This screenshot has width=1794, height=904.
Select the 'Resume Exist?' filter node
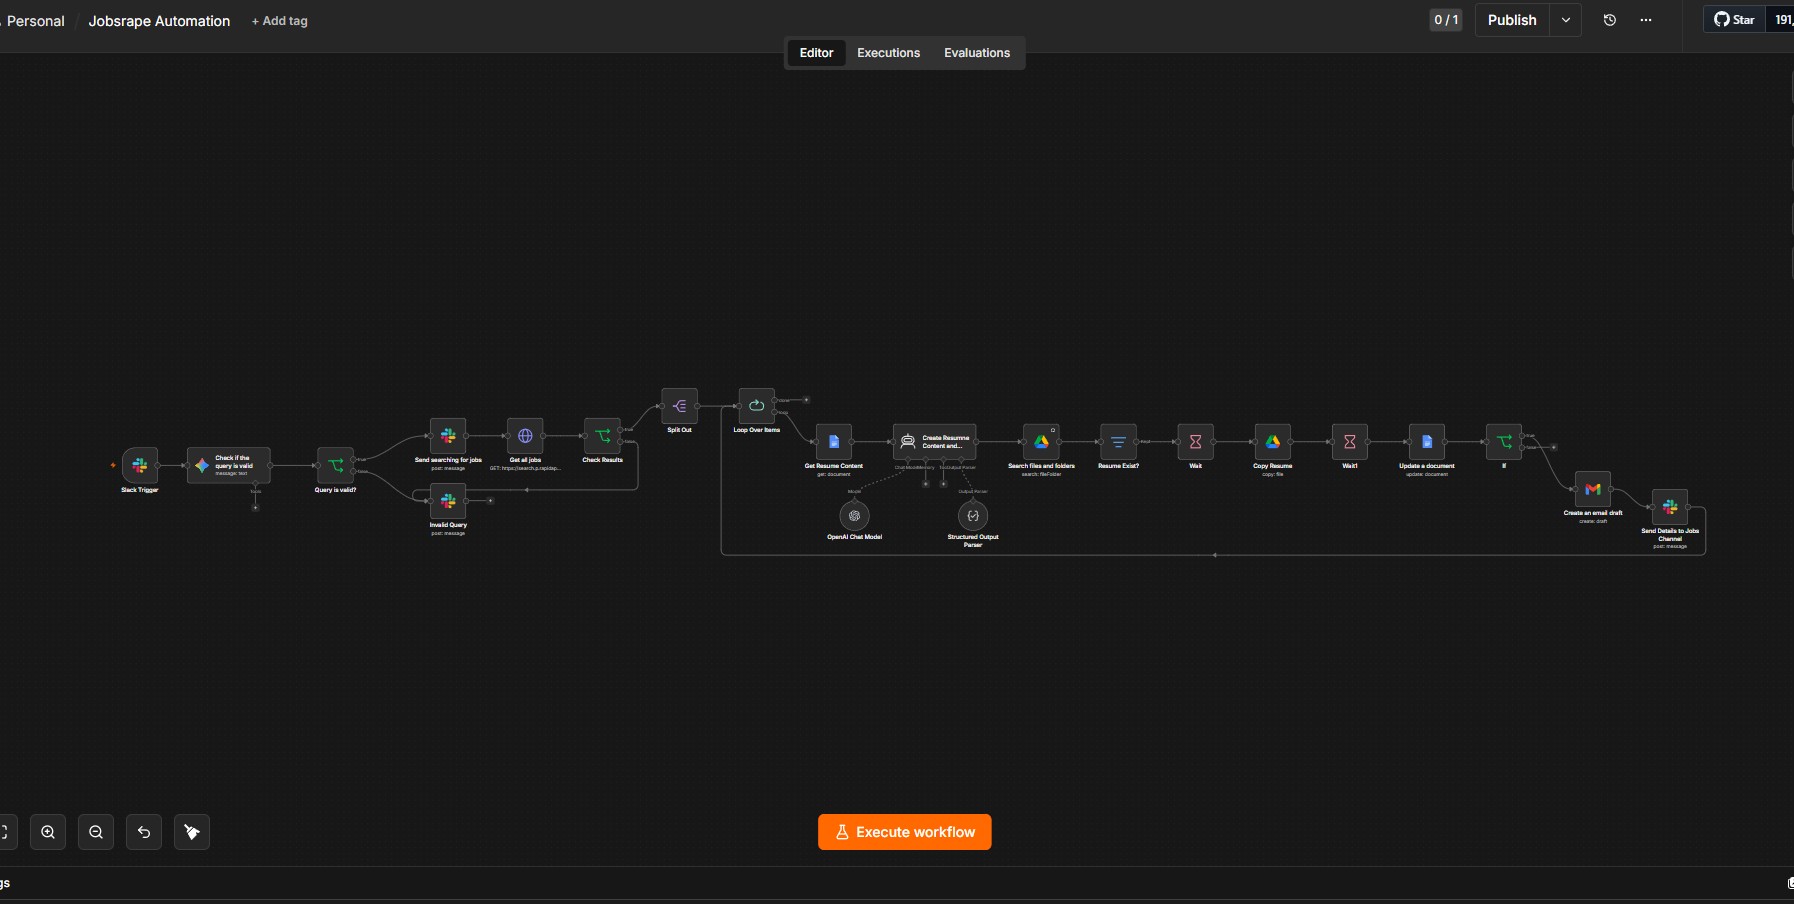click(1118, 442)
